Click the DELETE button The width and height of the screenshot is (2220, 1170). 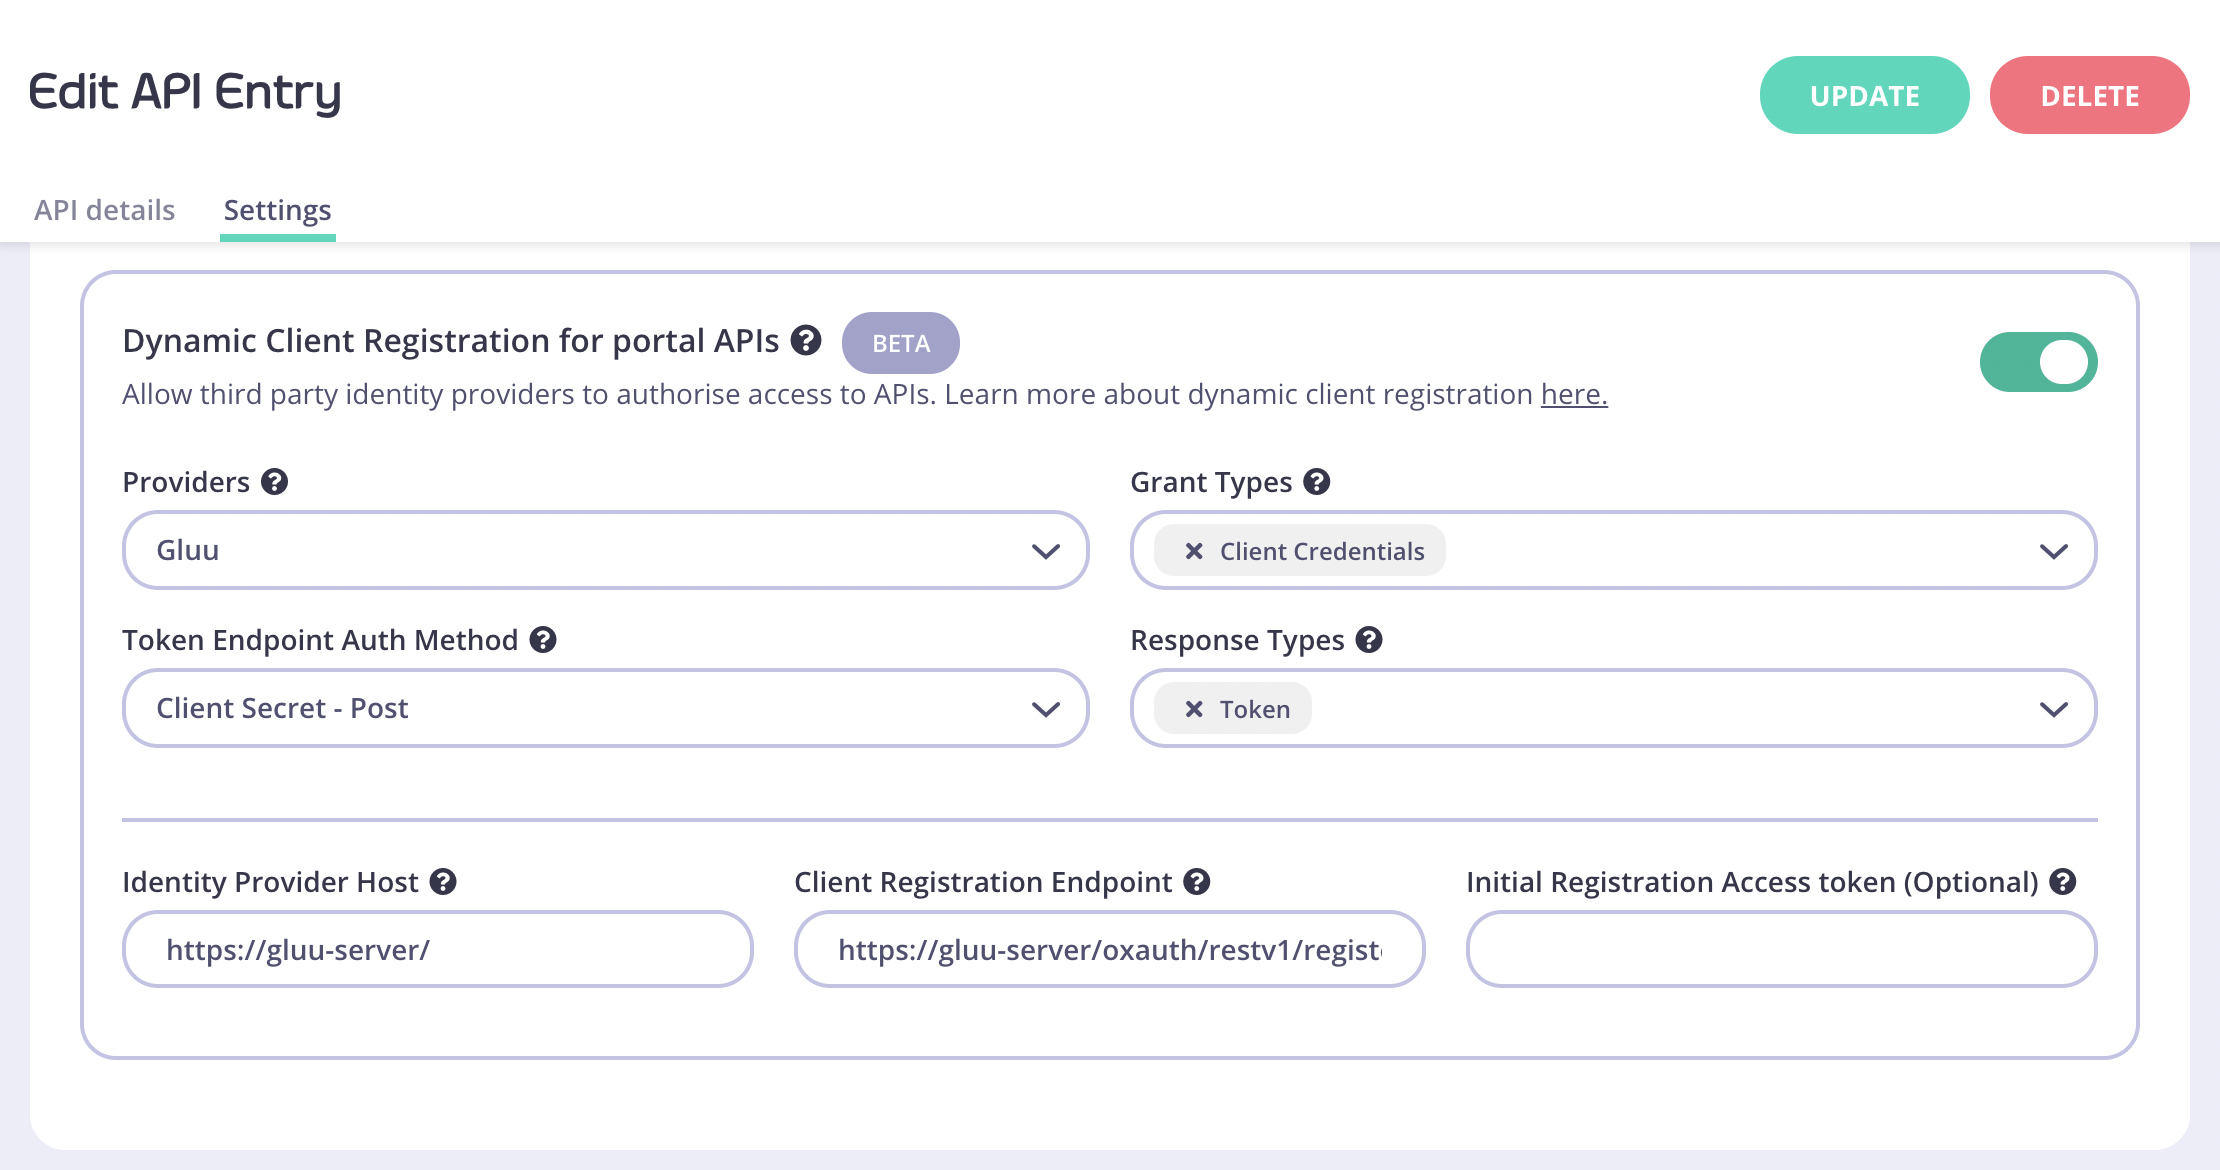click(x=2090, y=95)
